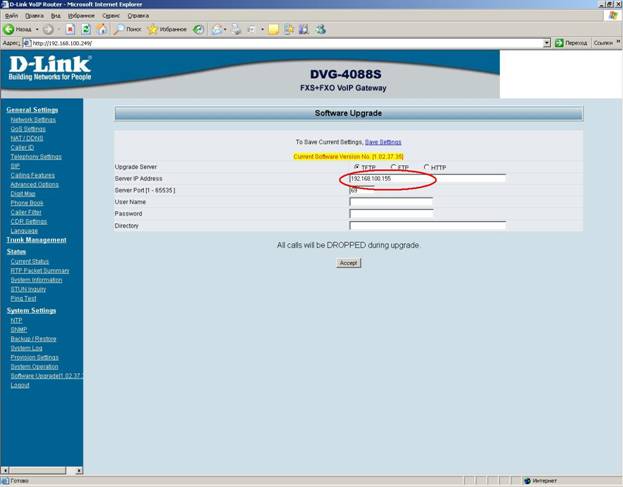
Task: Select the FTP upgrade server option
Action: click(x=393, y=167)
